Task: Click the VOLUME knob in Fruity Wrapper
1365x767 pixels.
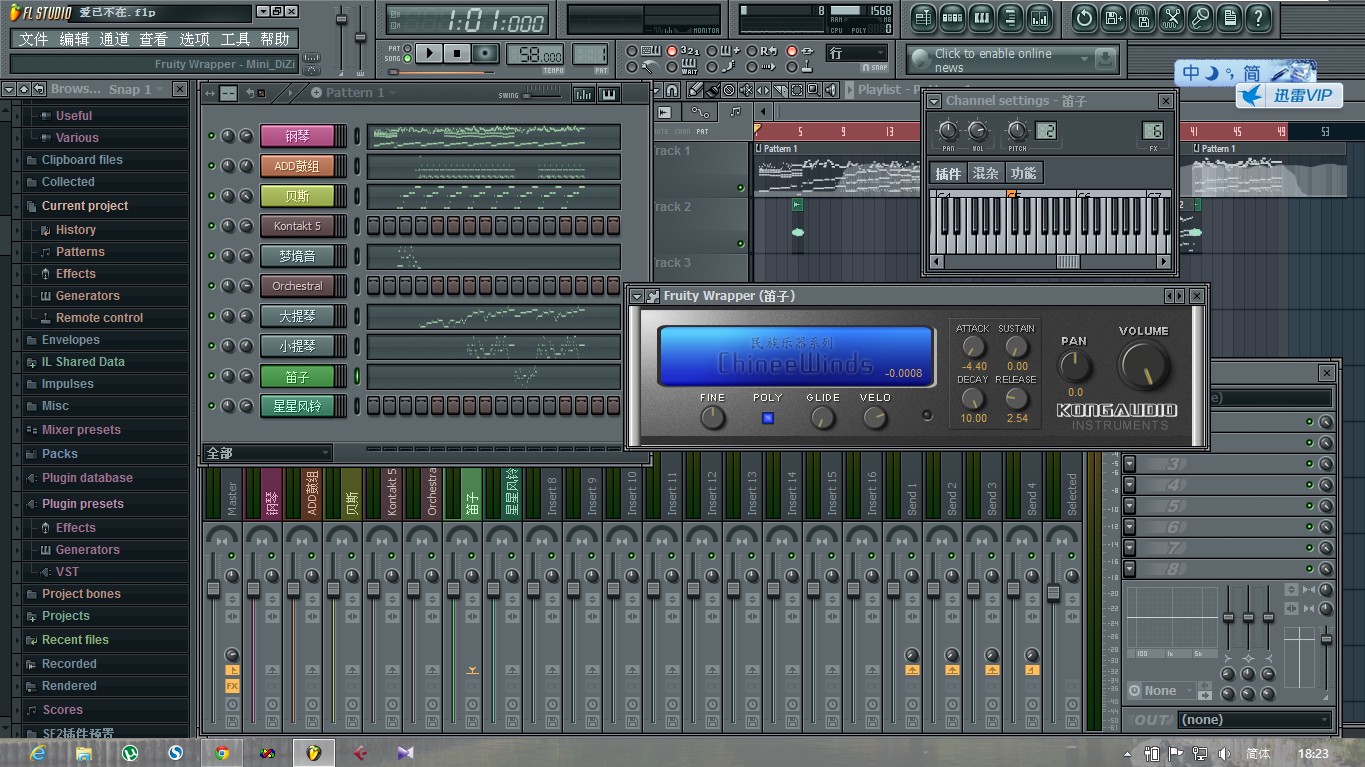Action: tap(1144, 365)
